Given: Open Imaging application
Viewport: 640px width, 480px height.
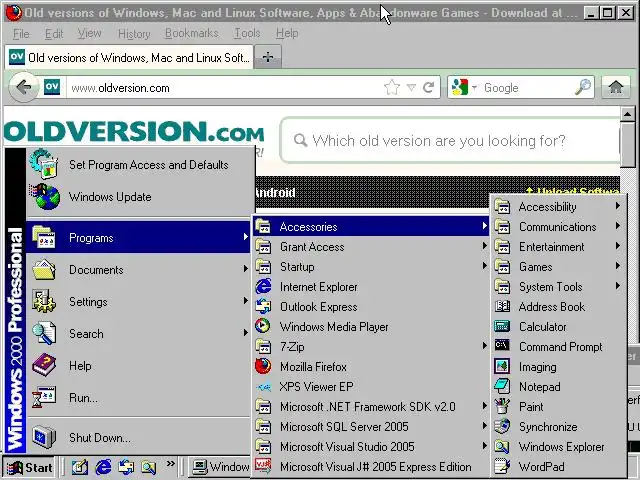Looking at the screenshot, I should (558, 367).
